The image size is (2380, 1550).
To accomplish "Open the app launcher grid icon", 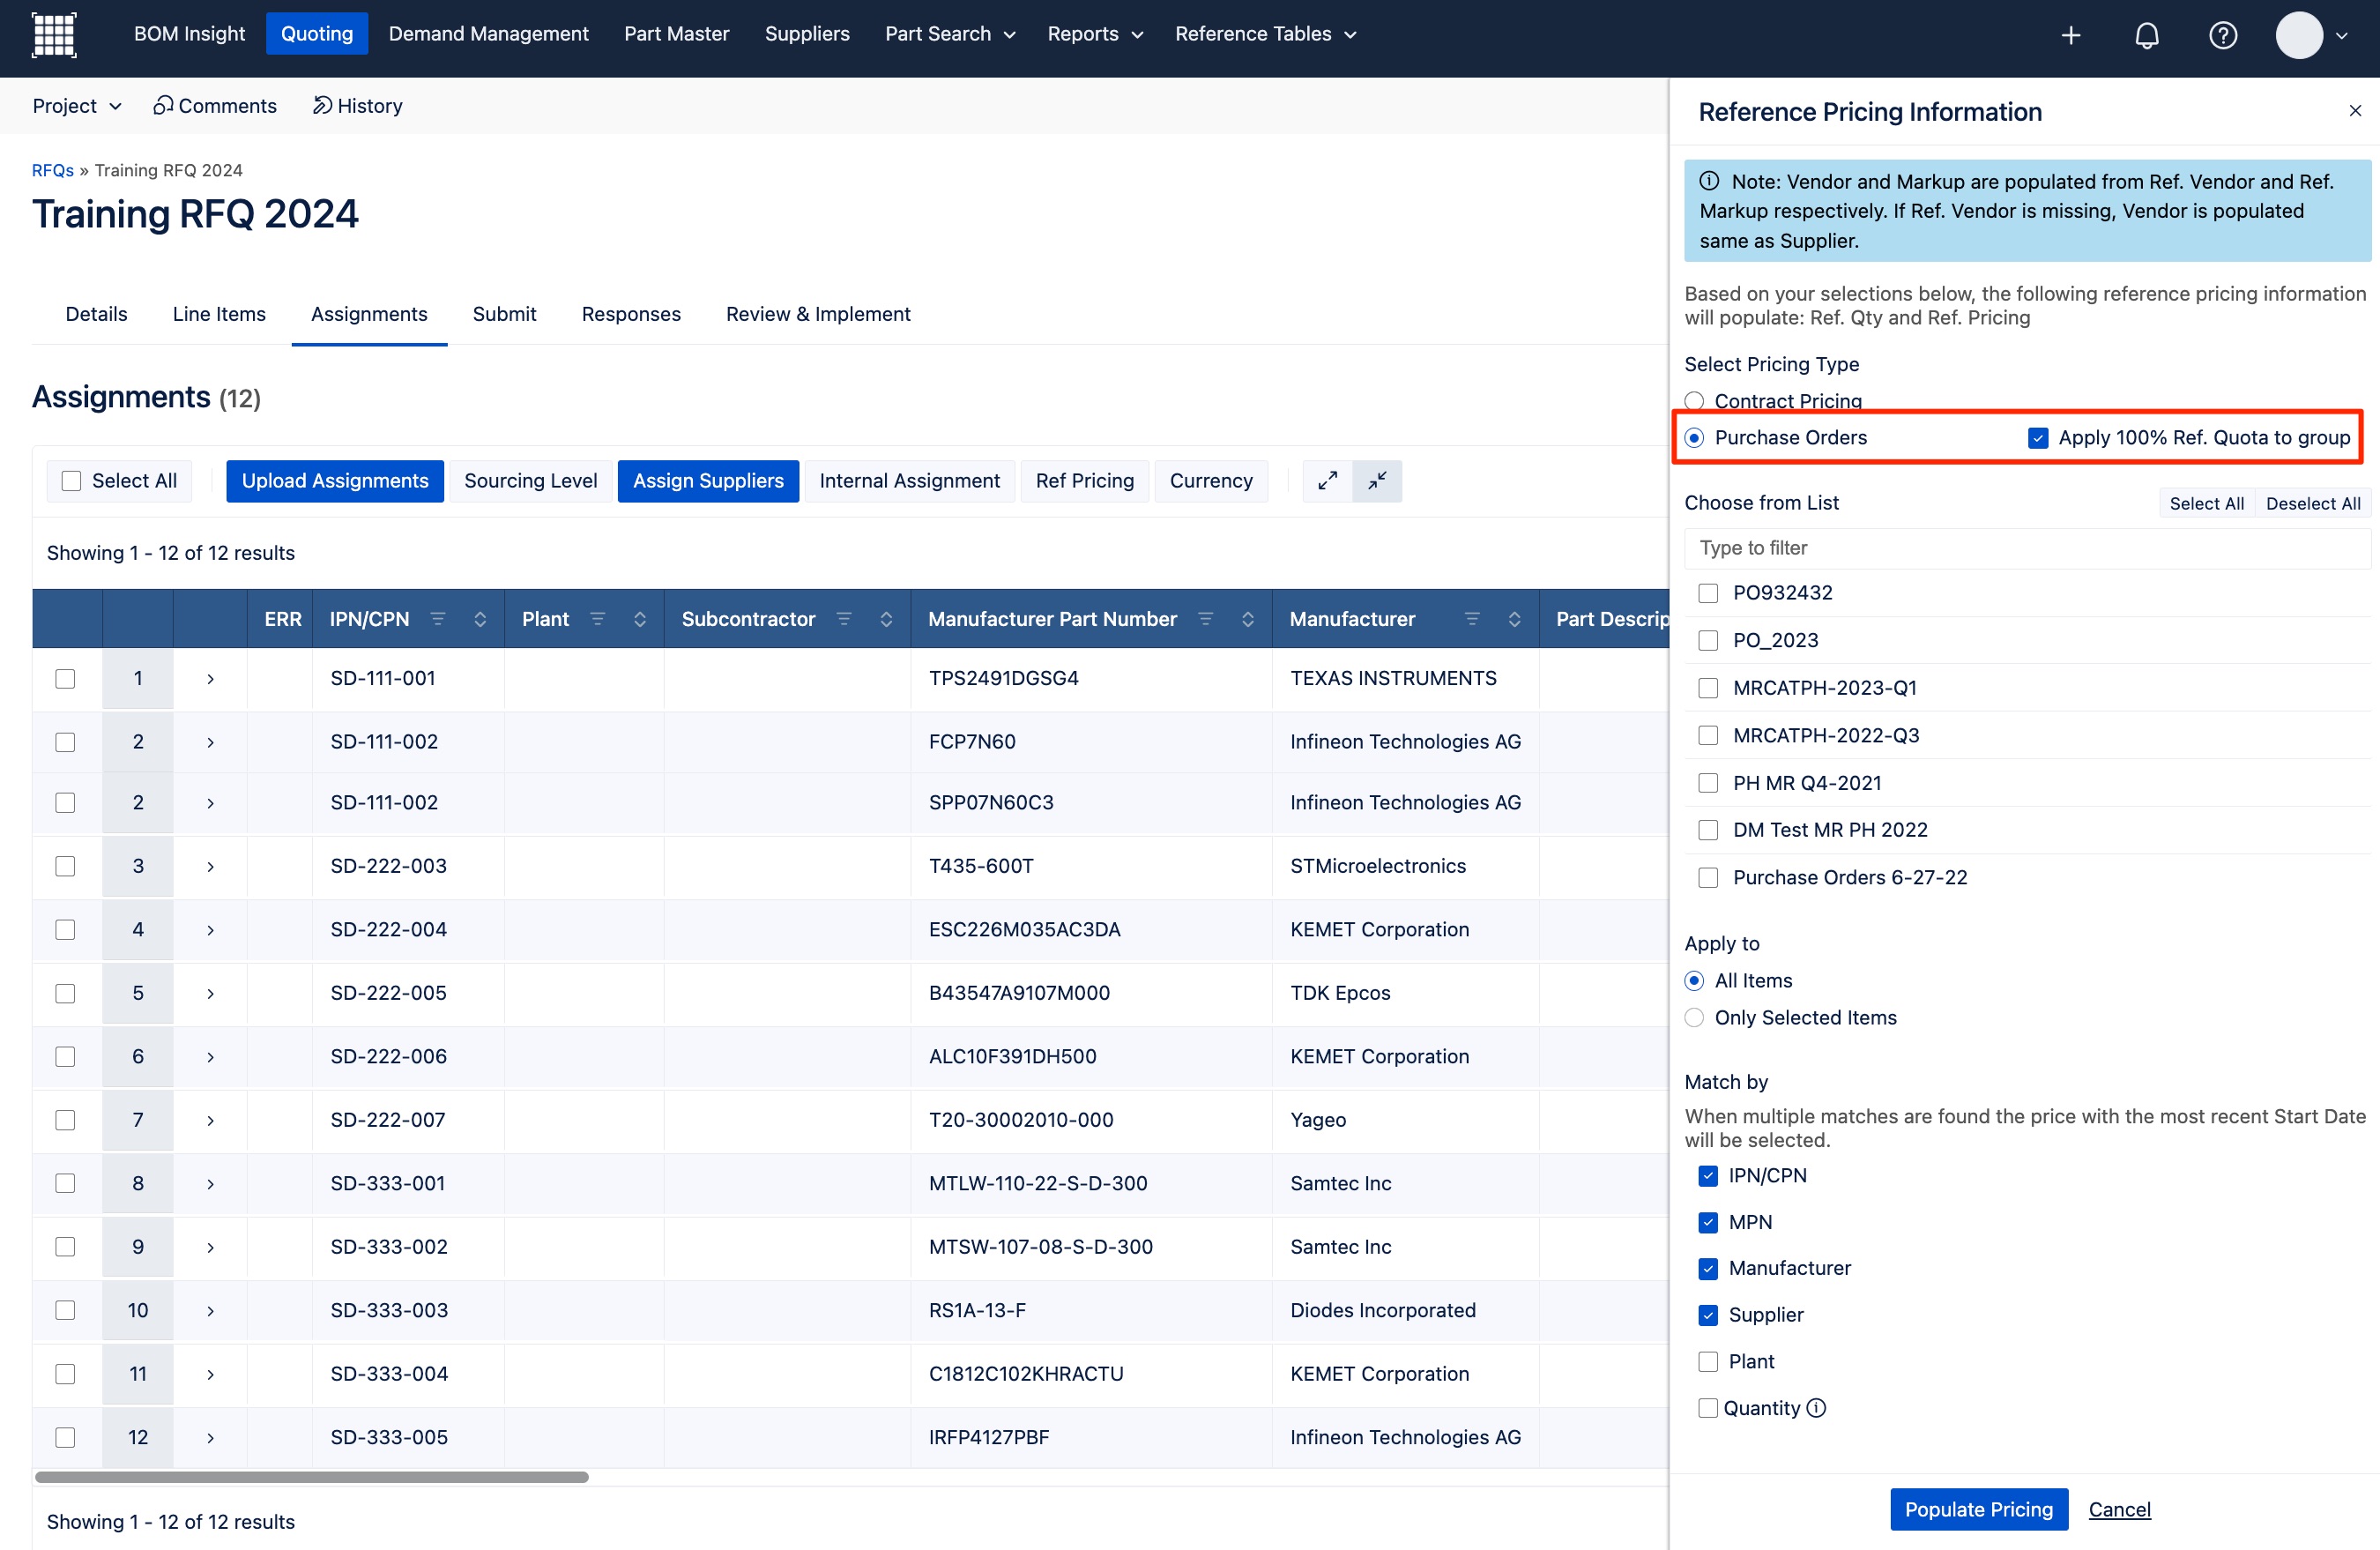I will pos(54,35).
